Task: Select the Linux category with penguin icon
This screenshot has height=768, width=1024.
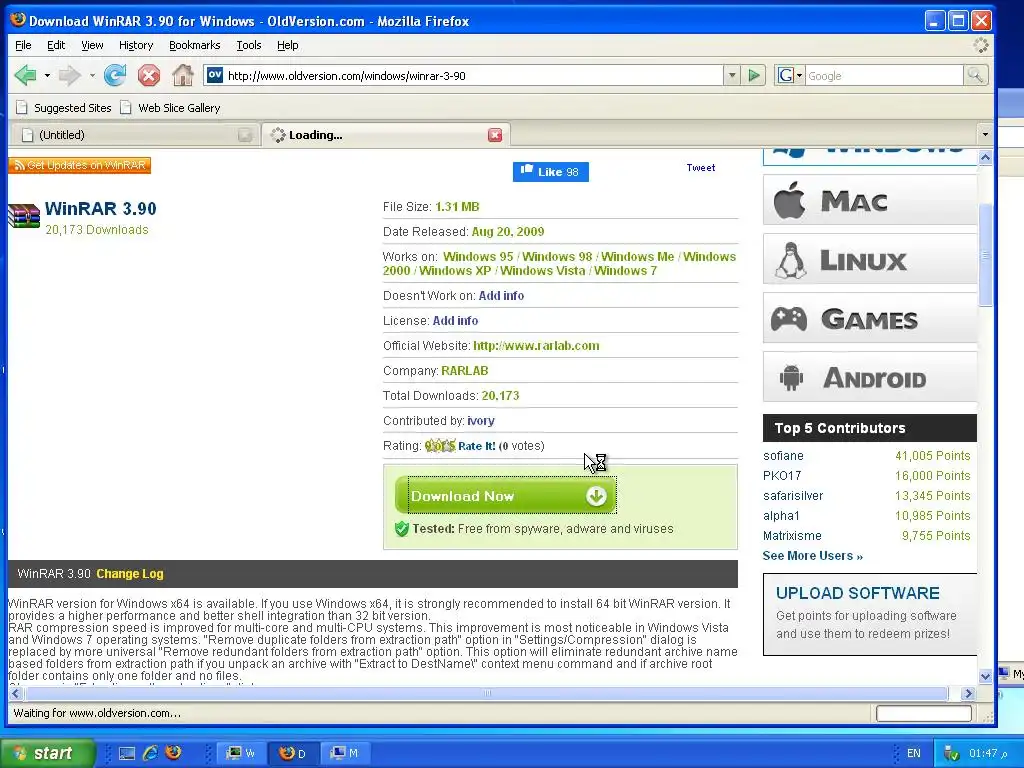Action: [870, 259]
